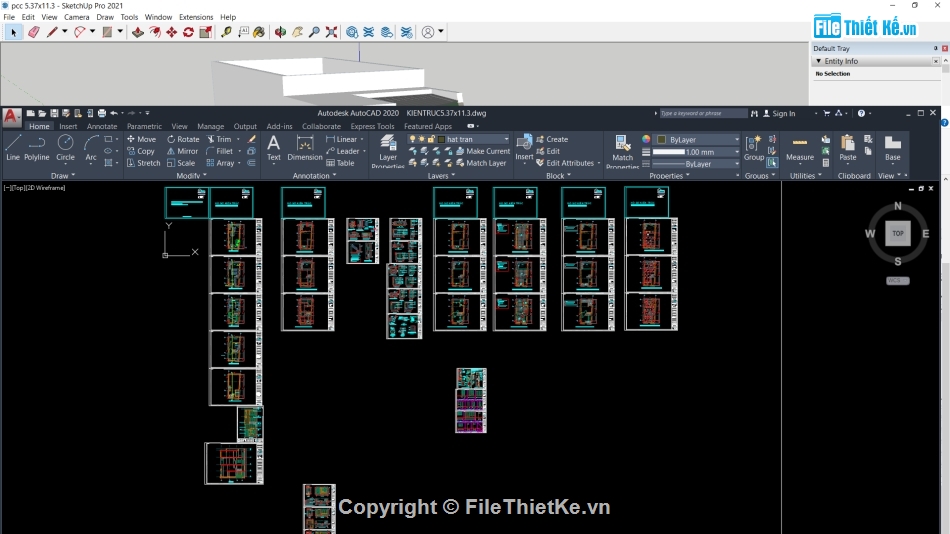Choose the SketchUp Push/Pull tool
The image size is (950, 534).
(138, 32)
